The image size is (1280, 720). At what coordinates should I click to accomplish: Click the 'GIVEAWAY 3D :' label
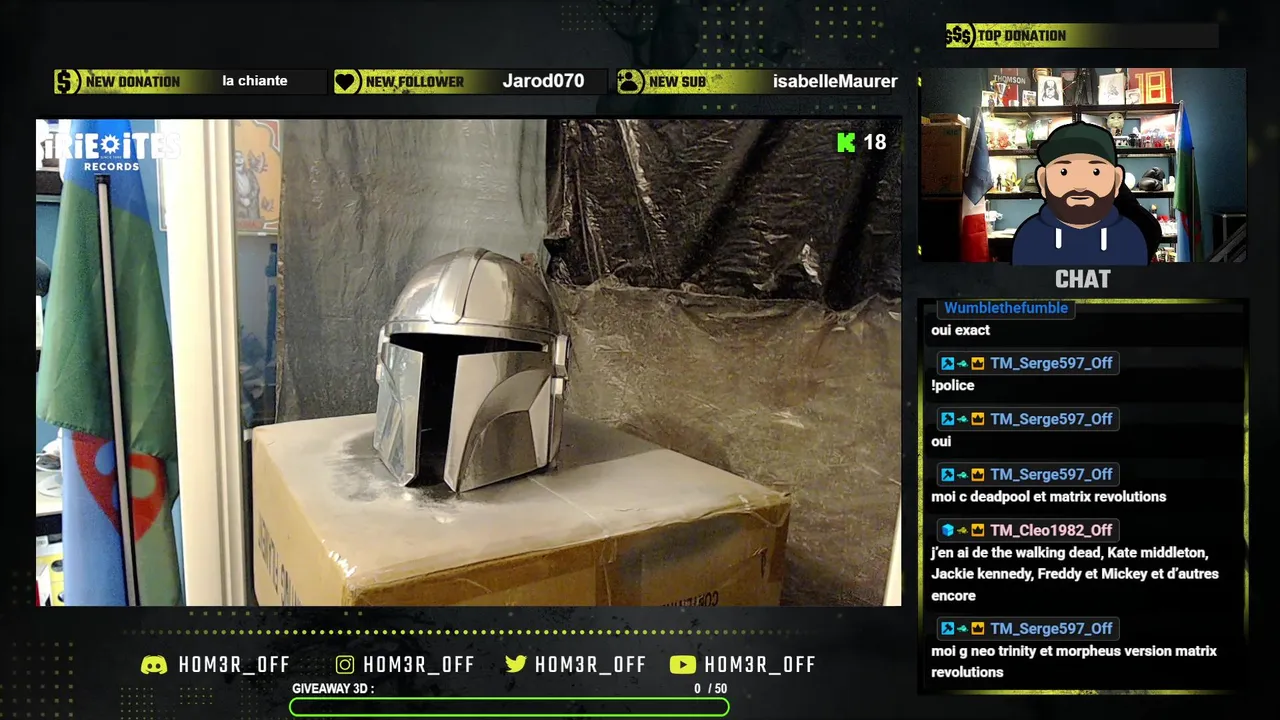point(333,689)
